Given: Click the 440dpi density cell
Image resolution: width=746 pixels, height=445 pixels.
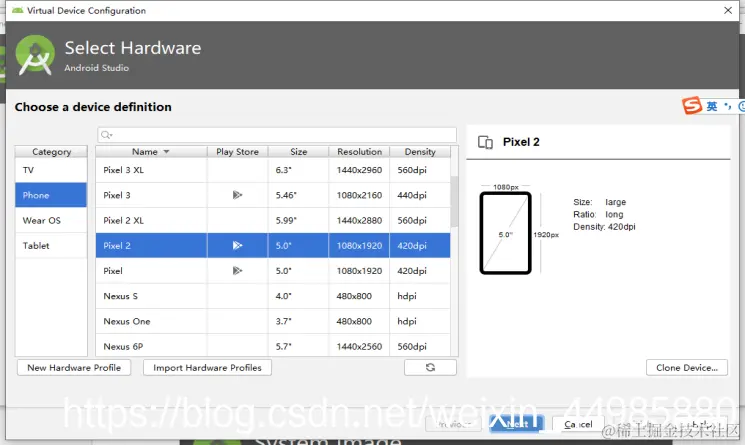Looking at the screenshot, I should (420, 195).
